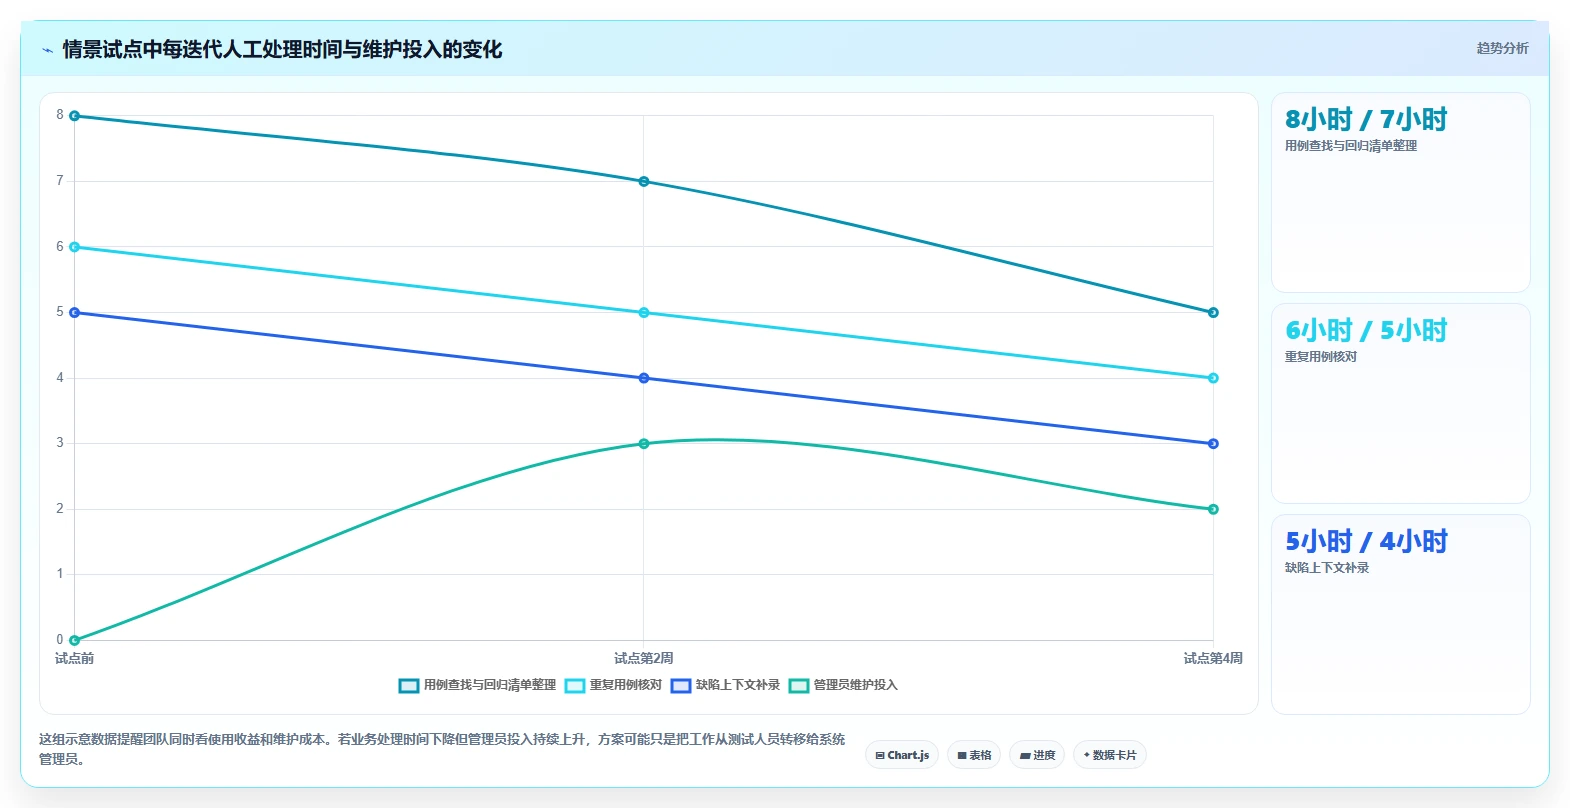The image size is (1570, 808).
Task: Click the 数据卡片 tag chip
Action: [x=1110, y=755]
